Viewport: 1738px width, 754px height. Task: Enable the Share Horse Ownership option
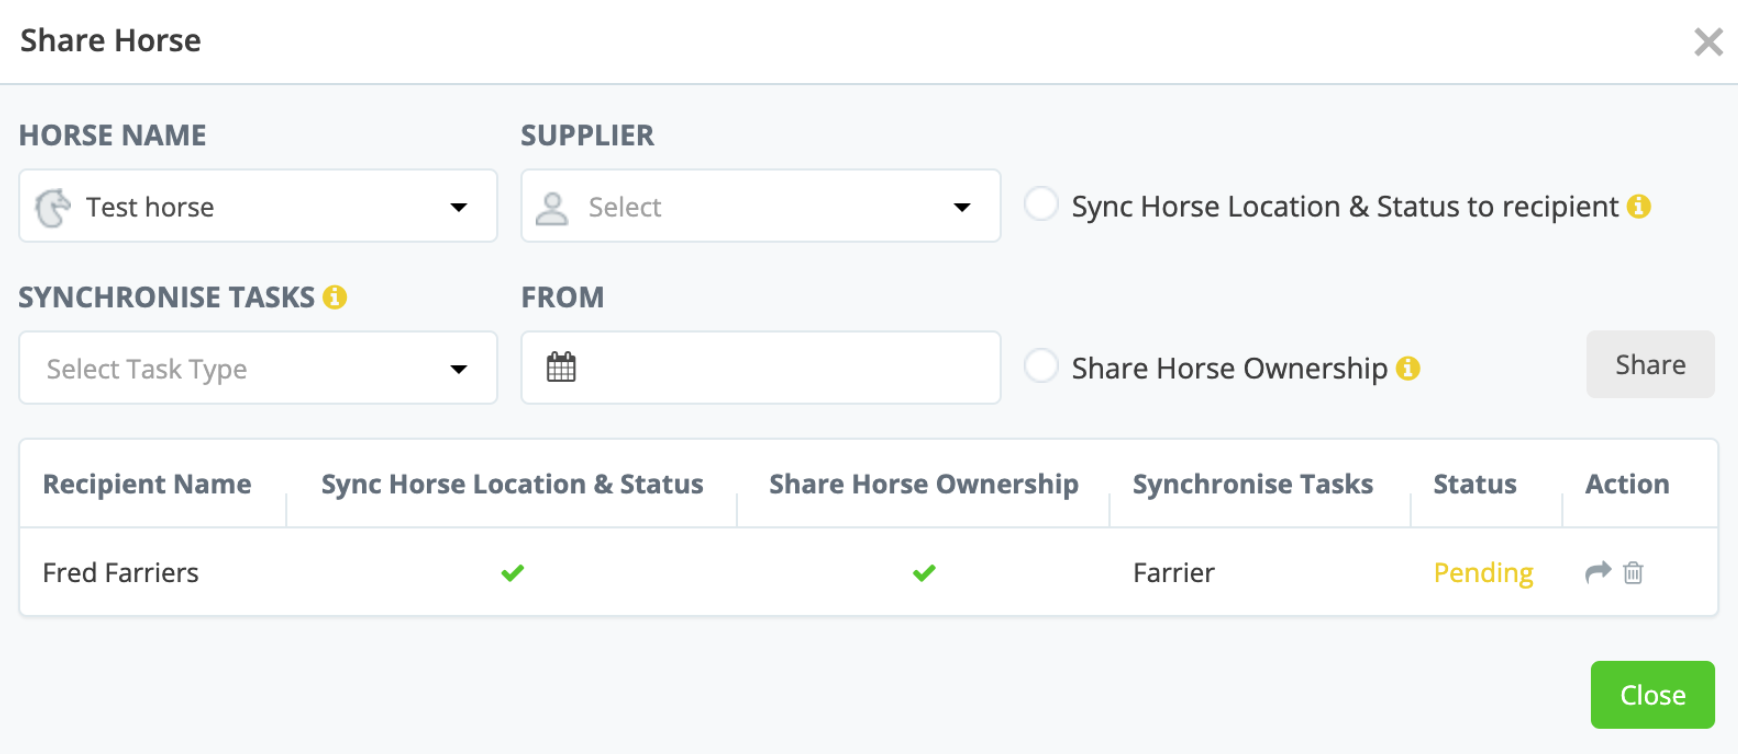1041,366
